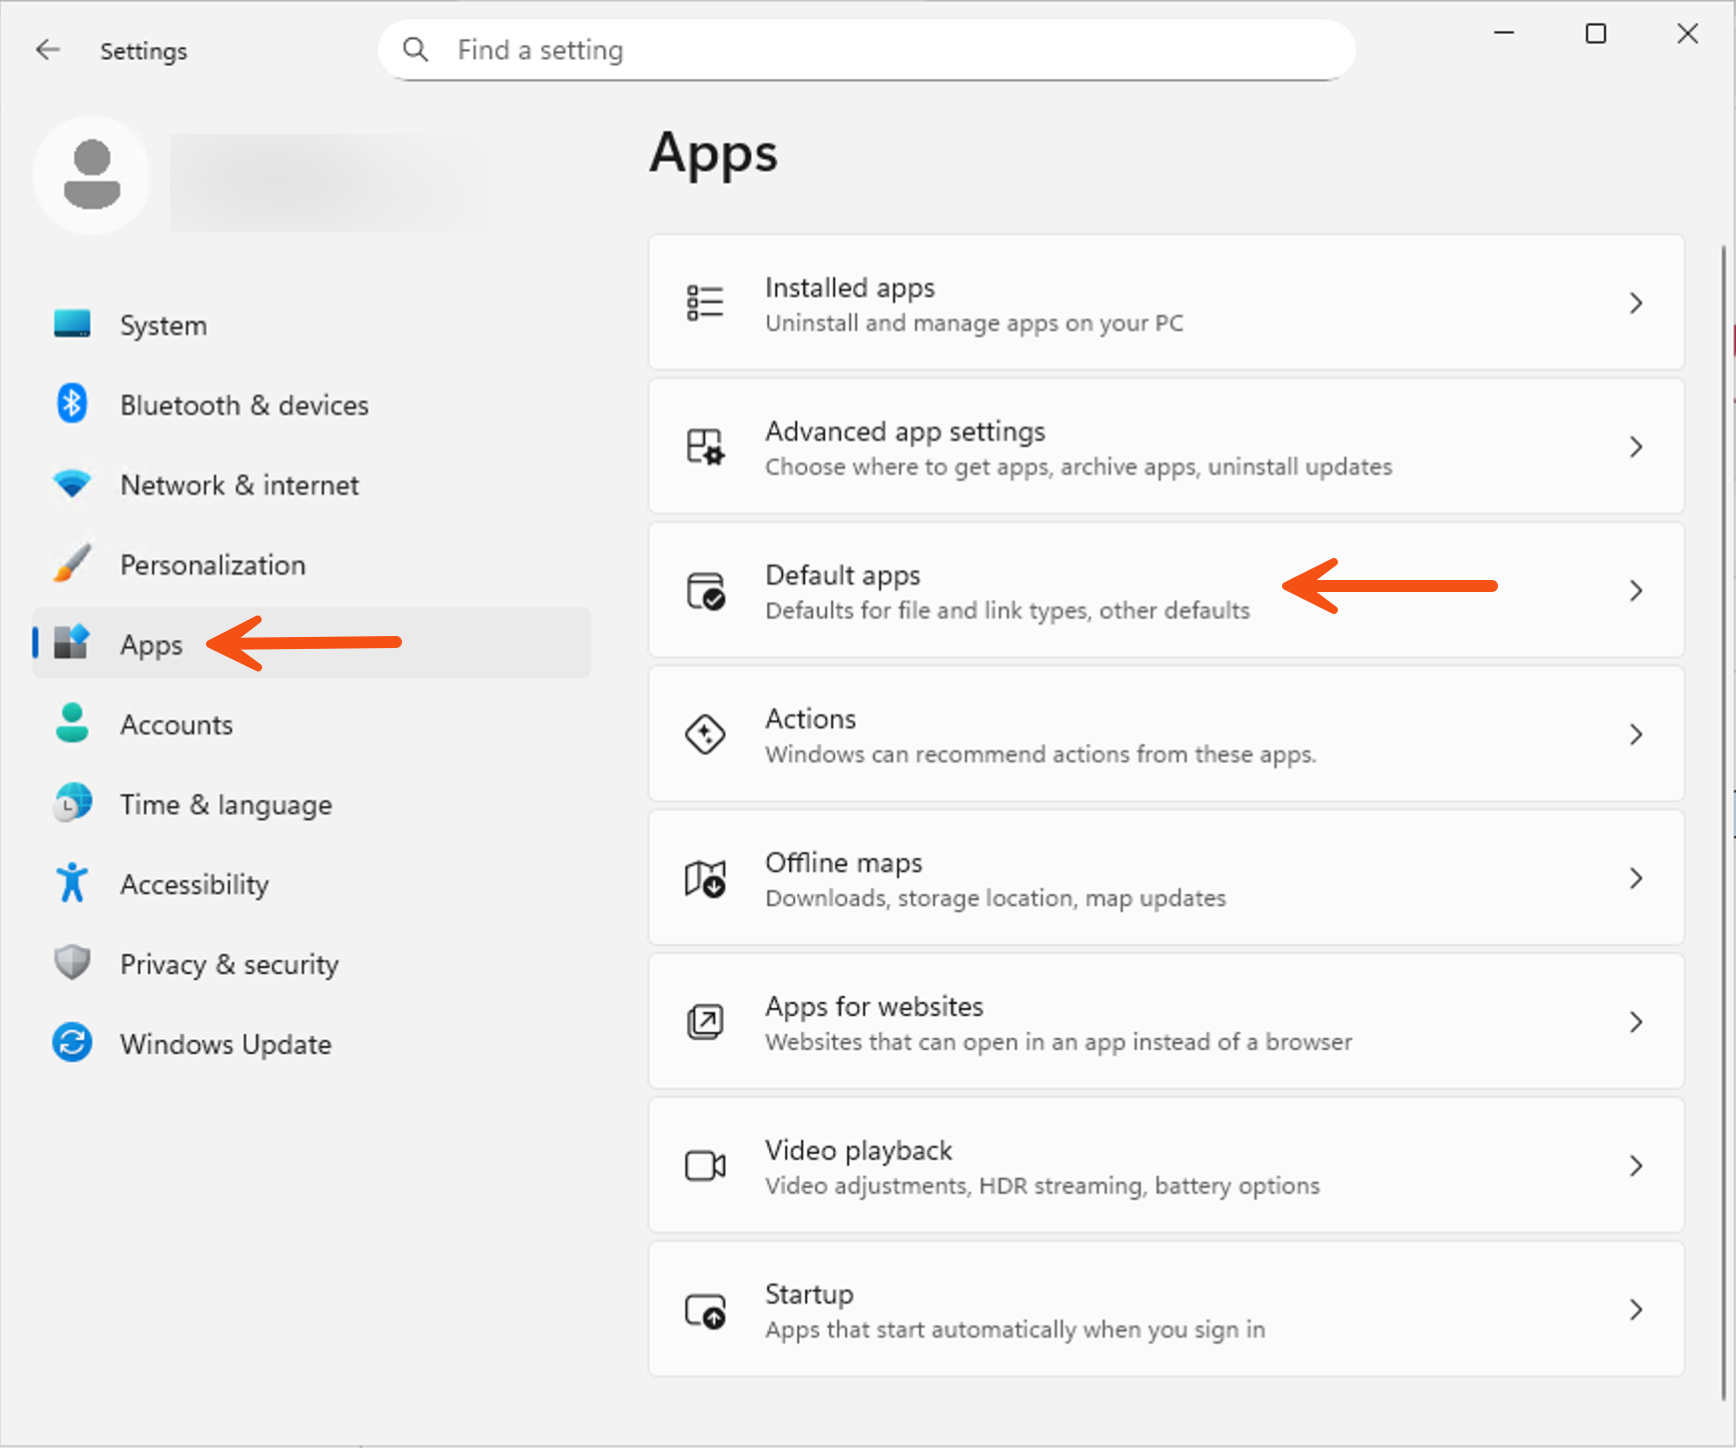Click 'Choose where to get apps' description
The width and height of the screenshot is (1736, 1448).
coord(1078,467)
